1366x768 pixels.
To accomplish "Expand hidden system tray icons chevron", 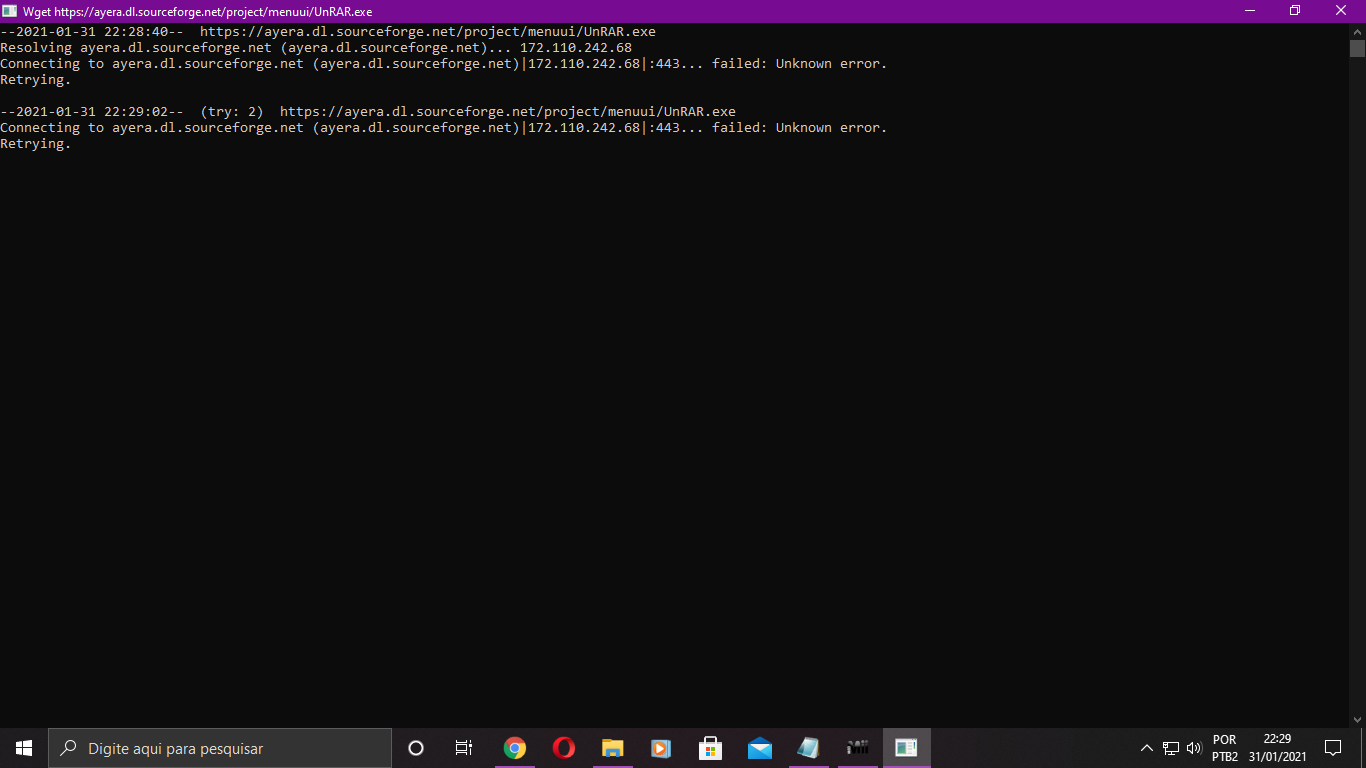I will click(1147, 748).
